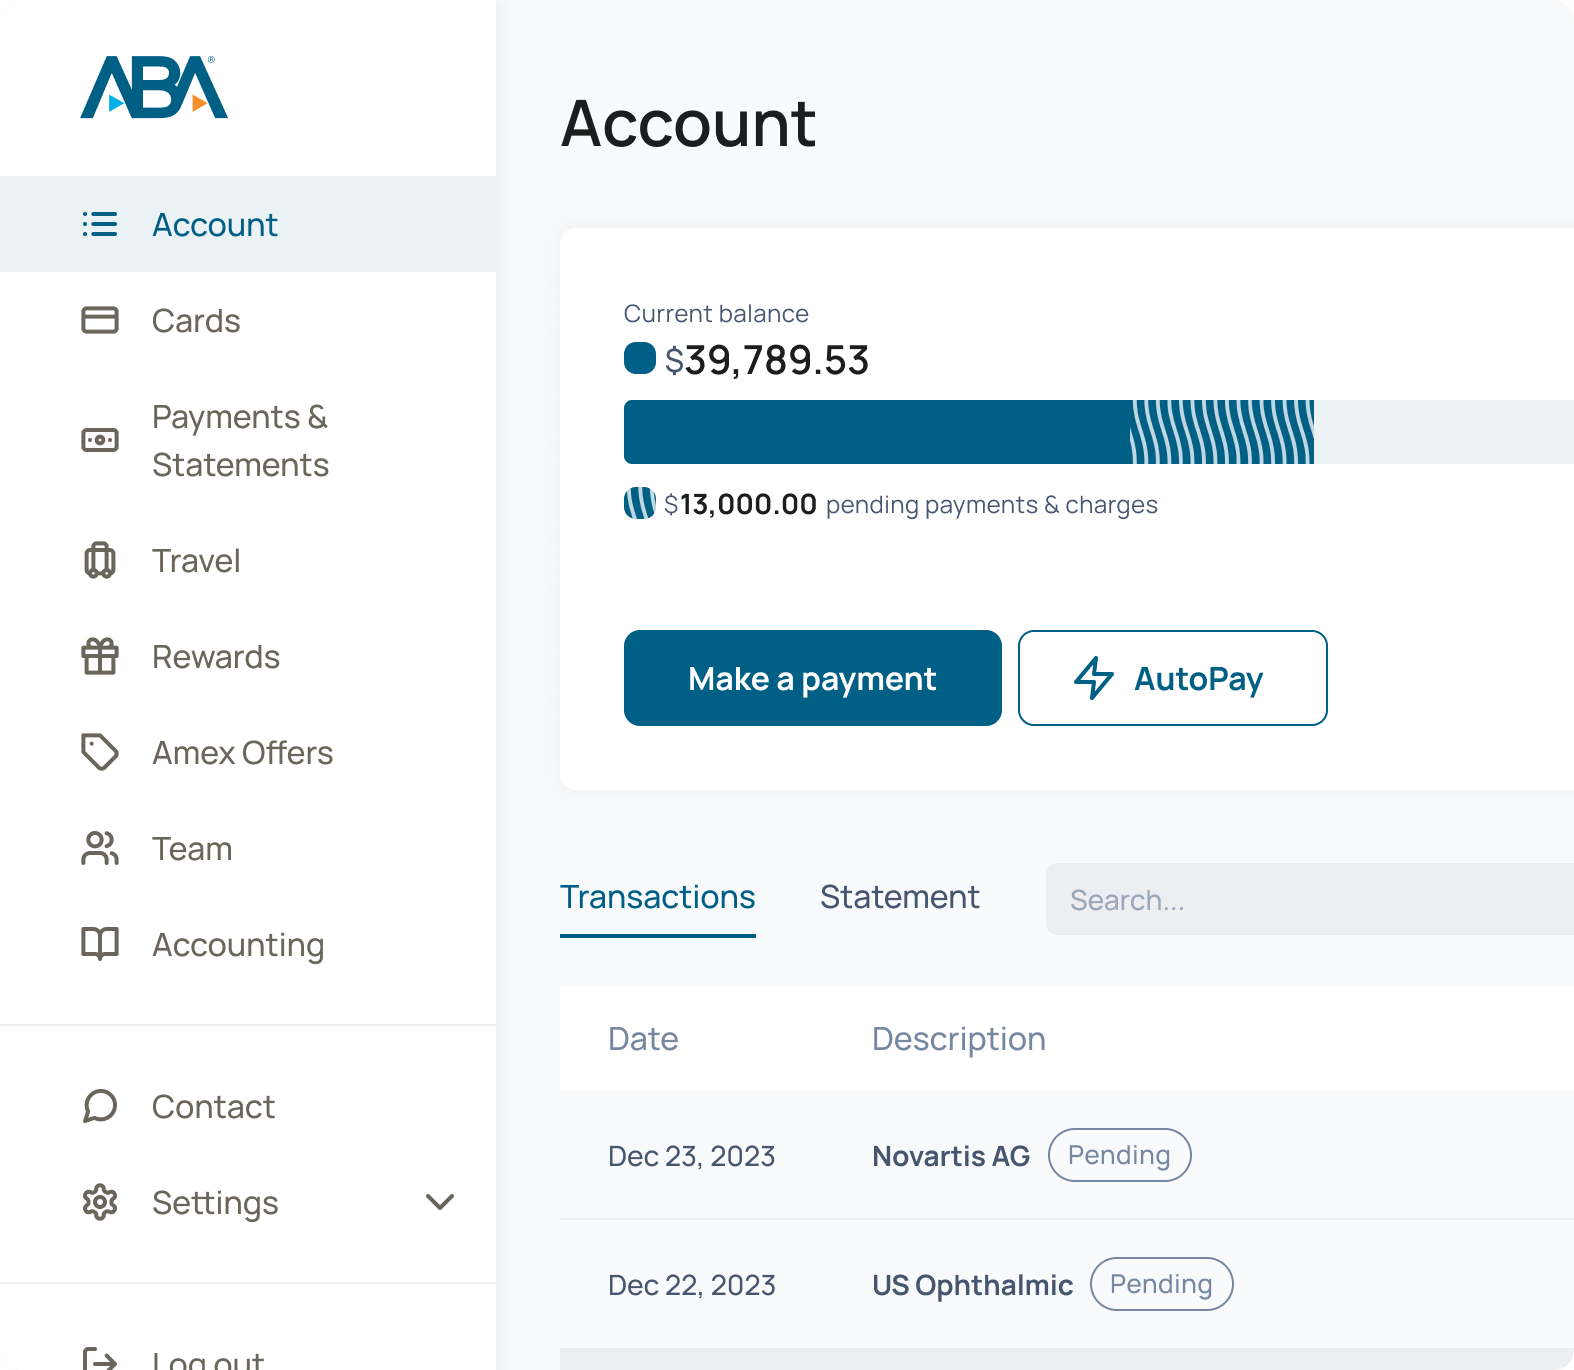Click the Dec 22, 2023 date cell
The height and width of the screenshot is (1370, 1574).
click(692, 1285)
